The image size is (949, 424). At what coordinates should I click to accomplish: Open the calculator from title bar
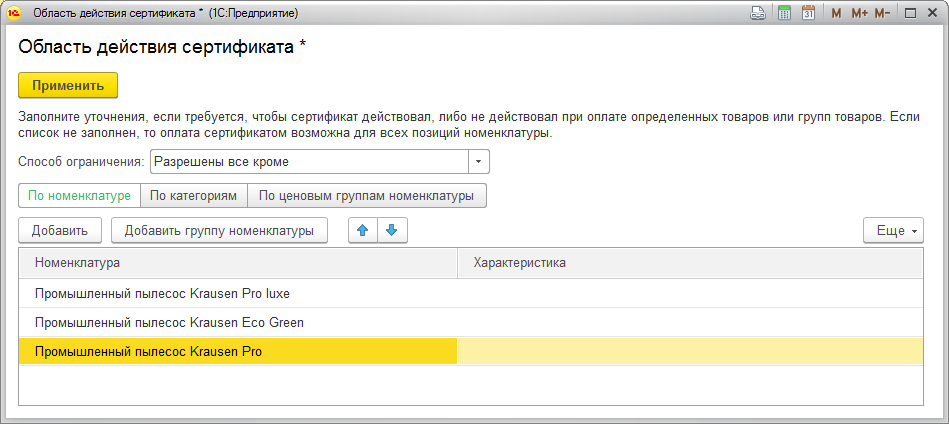[785, 13]
